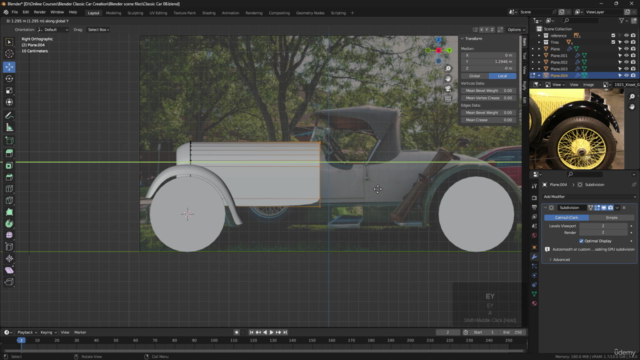This screenshot has height=360, width=640.
Task: Disable render camera icon for Plane.002
Action: coord(633,62)
